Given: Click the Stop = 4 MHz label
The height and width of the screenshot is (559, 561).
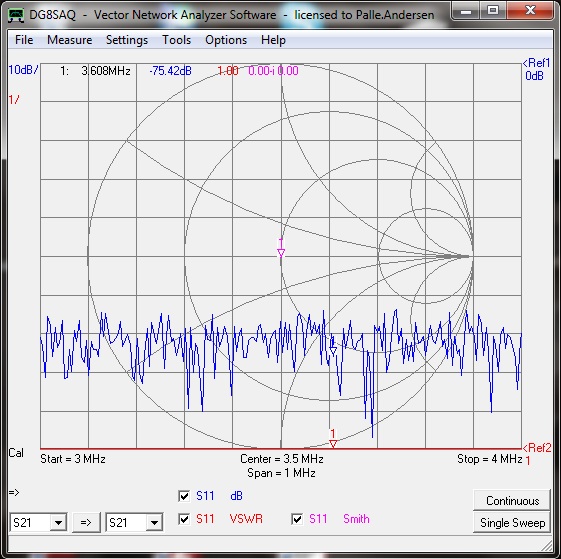Looking at the screenshot, I should (x=489, y=459).
